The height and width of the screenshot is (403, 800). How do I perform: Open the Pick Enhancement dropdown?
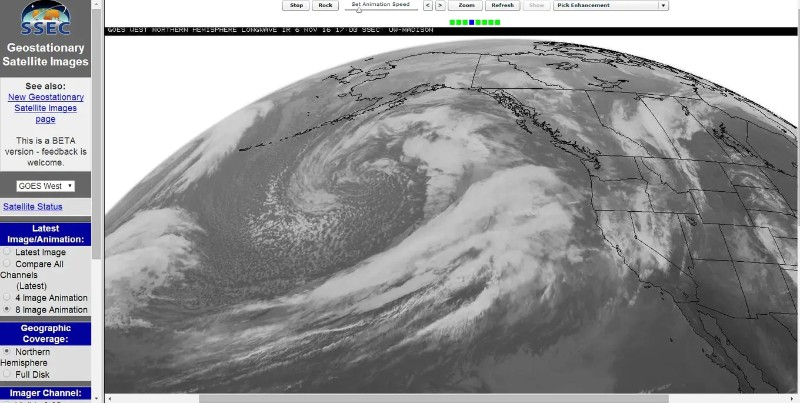[611, 5]
